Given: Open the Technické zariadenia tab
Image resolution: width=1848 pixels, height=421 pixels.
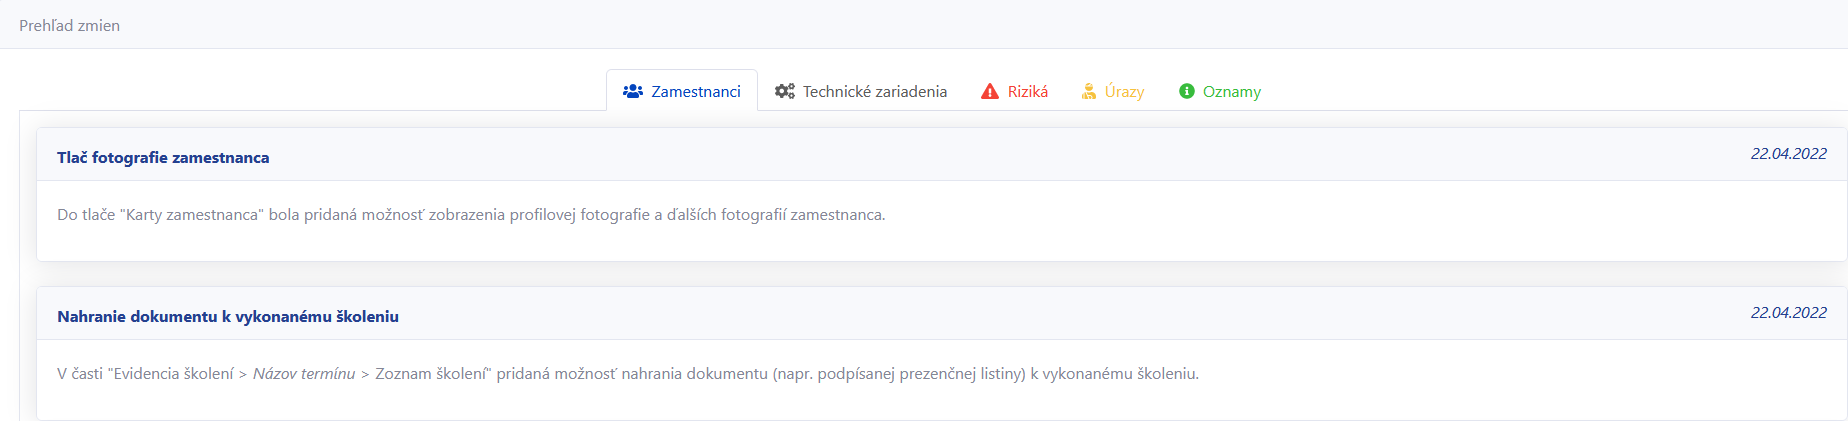Looking at the screenshot, I should (x=861, y=91).
